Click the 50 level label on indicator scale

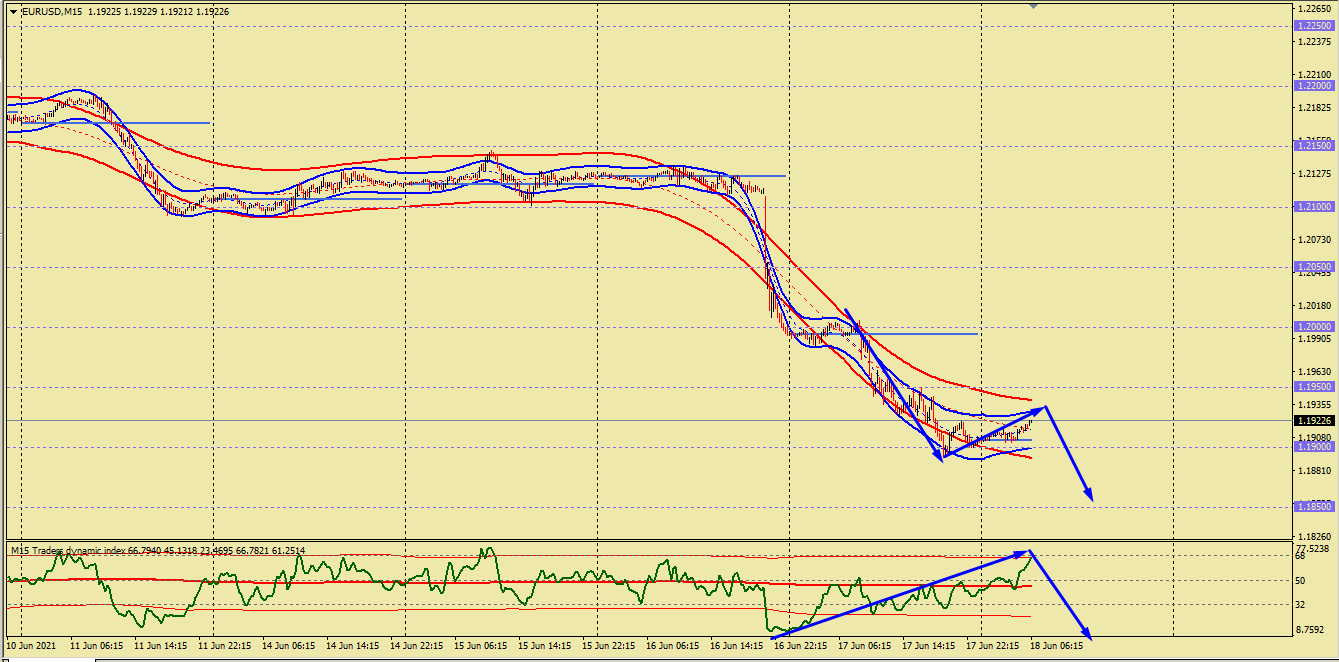[1301, 580]
